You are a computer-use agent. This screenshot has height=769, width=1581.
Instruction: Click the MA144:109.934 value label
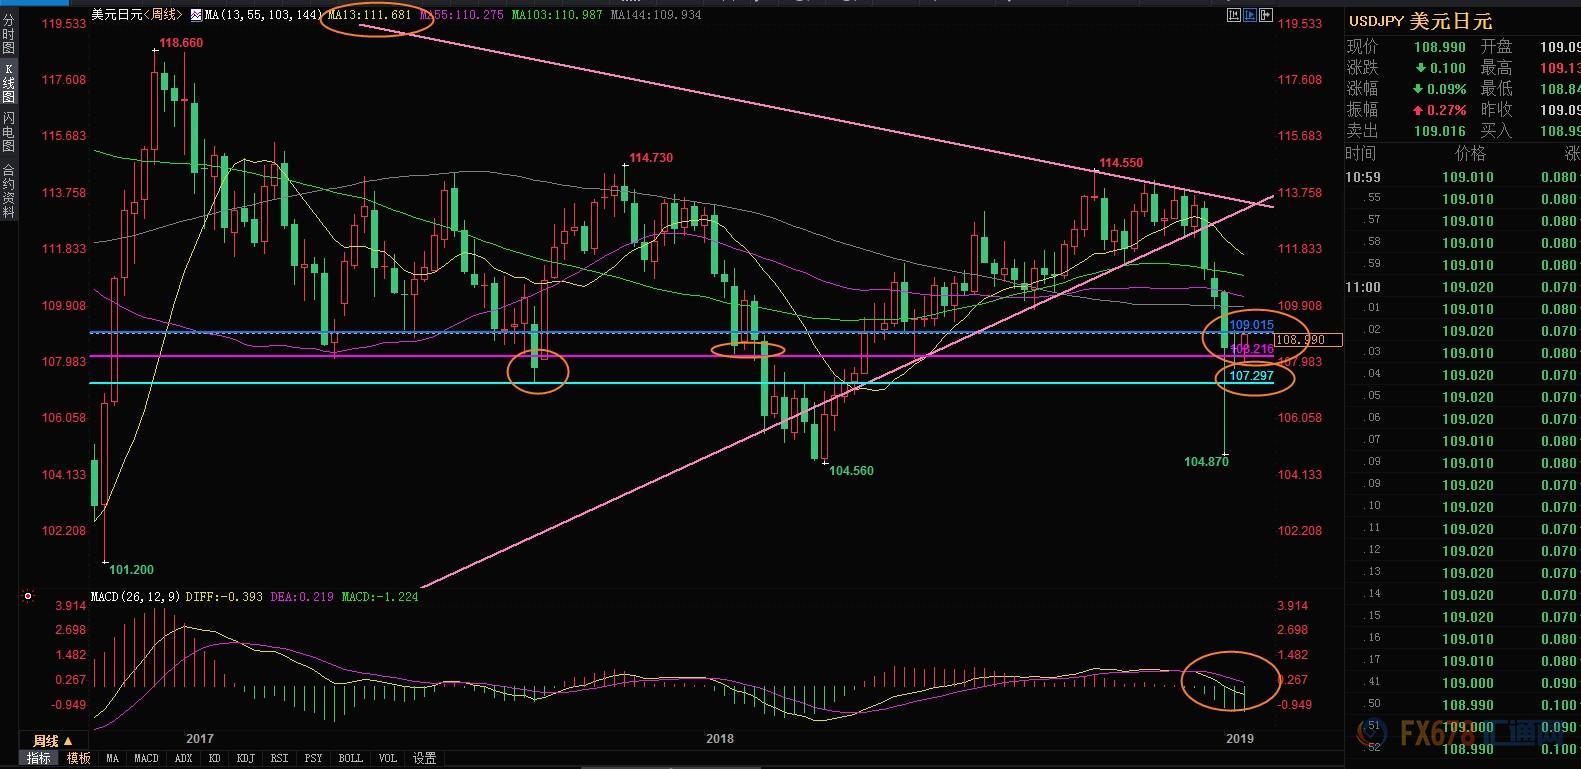pos(655,15)
